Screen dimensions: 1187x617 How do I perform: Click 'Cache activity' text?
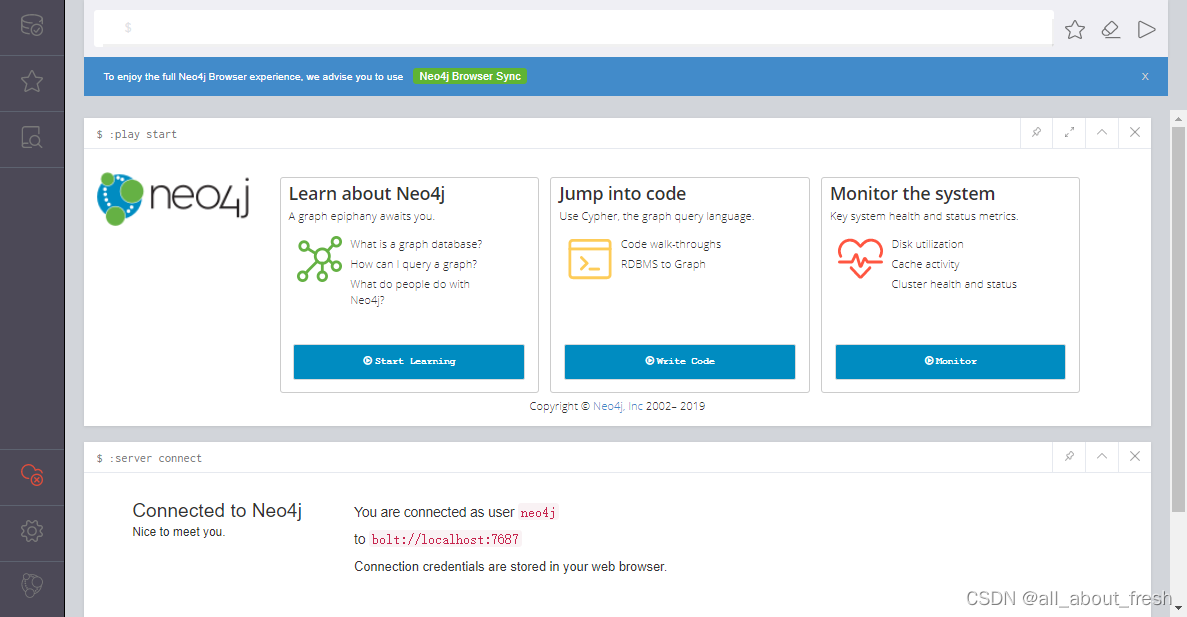[x=925, y=264]
